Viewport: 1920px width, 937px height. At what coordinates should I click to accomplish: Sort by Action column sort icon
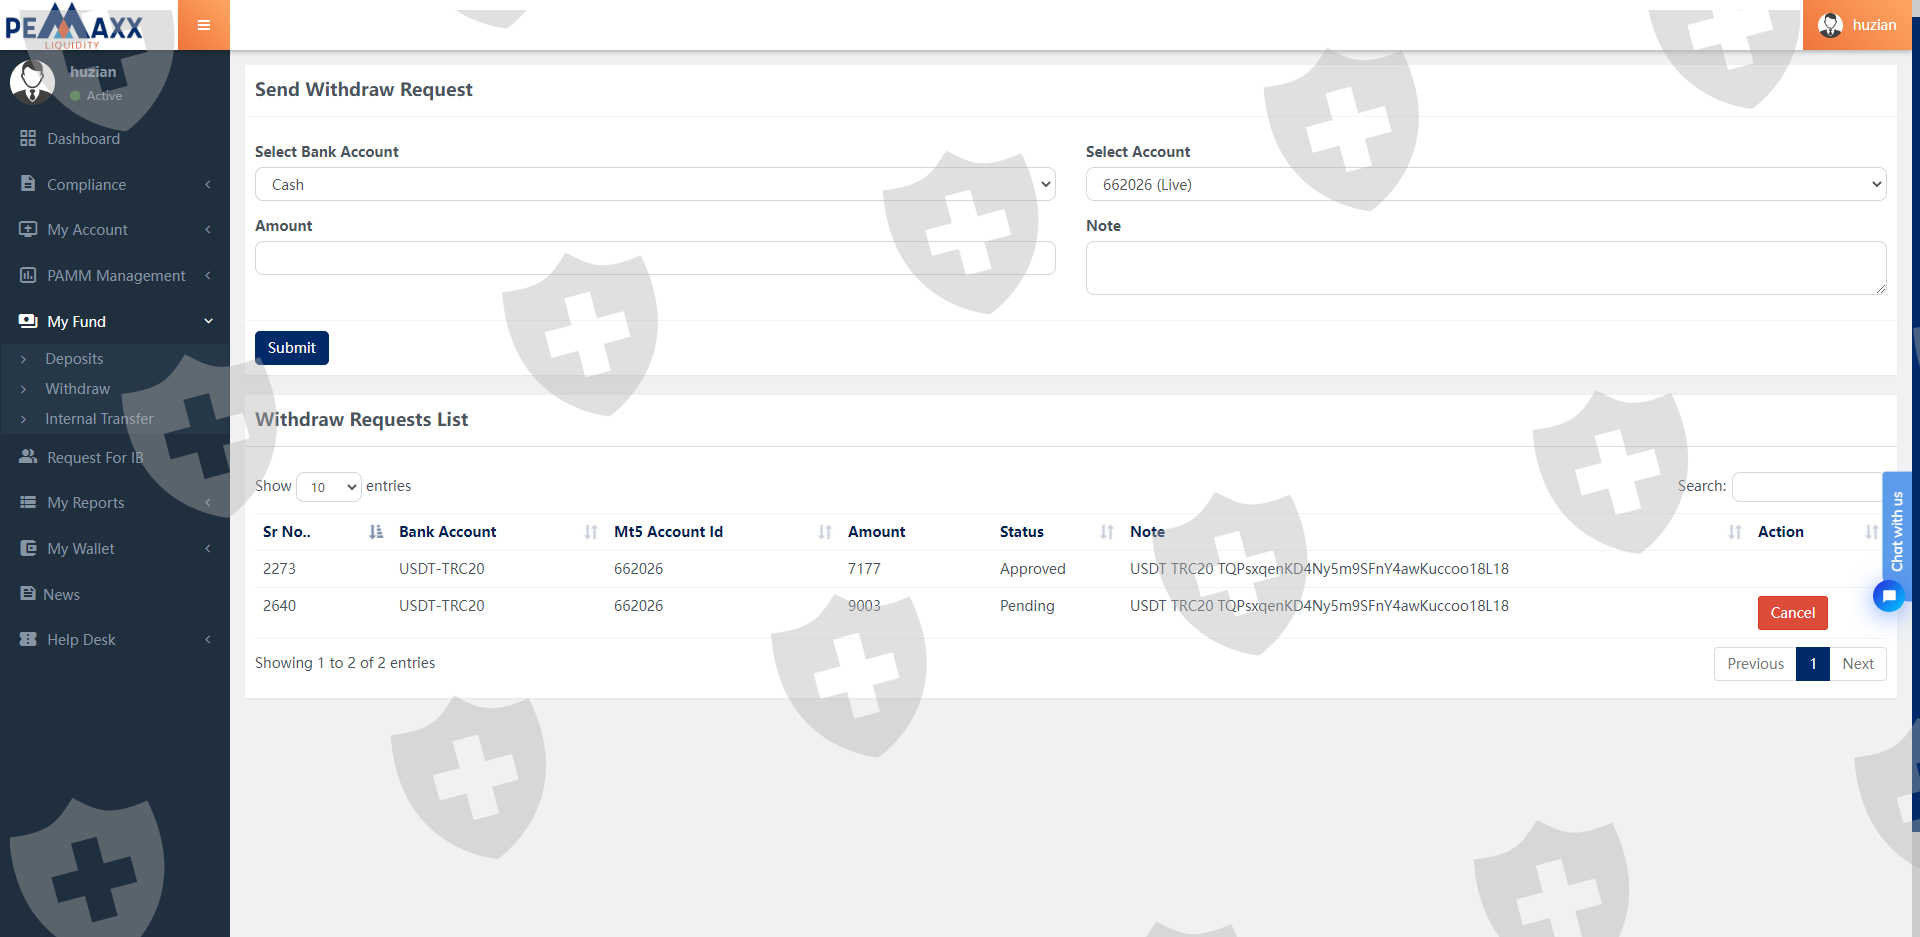(1871, 532)
